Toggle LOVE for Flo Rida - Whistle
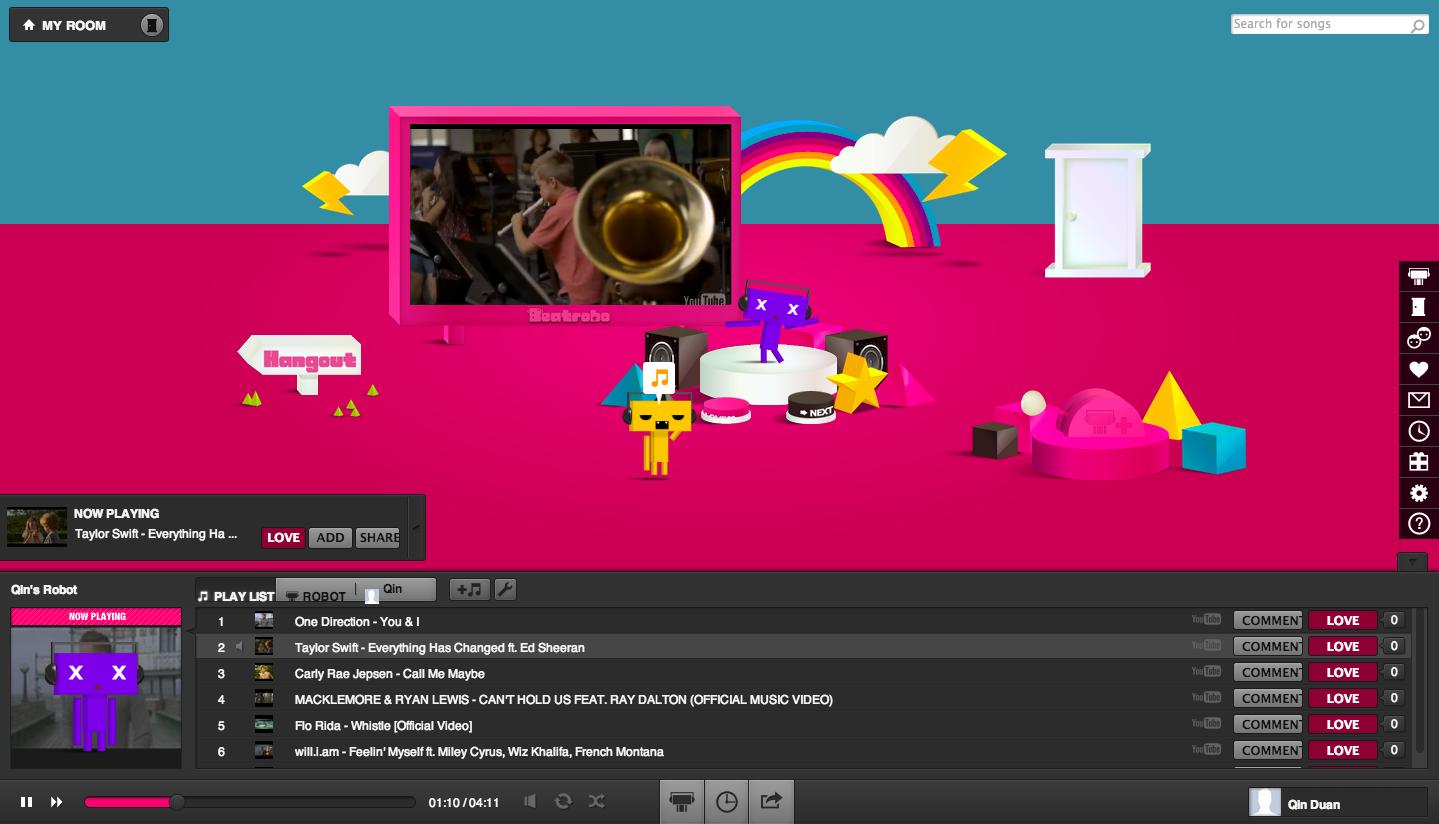Image resolution: width=1439 pixels, height=824 pixels. pyautogui.click(x=1342, y=724)
